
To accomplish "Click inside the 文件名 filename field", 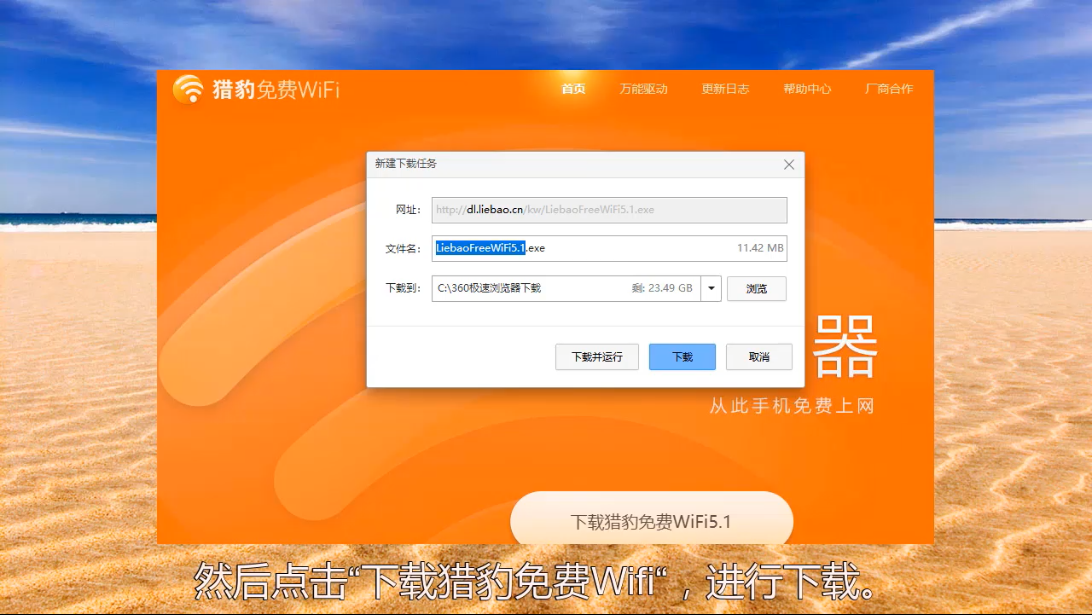I will tap(630, 248).
